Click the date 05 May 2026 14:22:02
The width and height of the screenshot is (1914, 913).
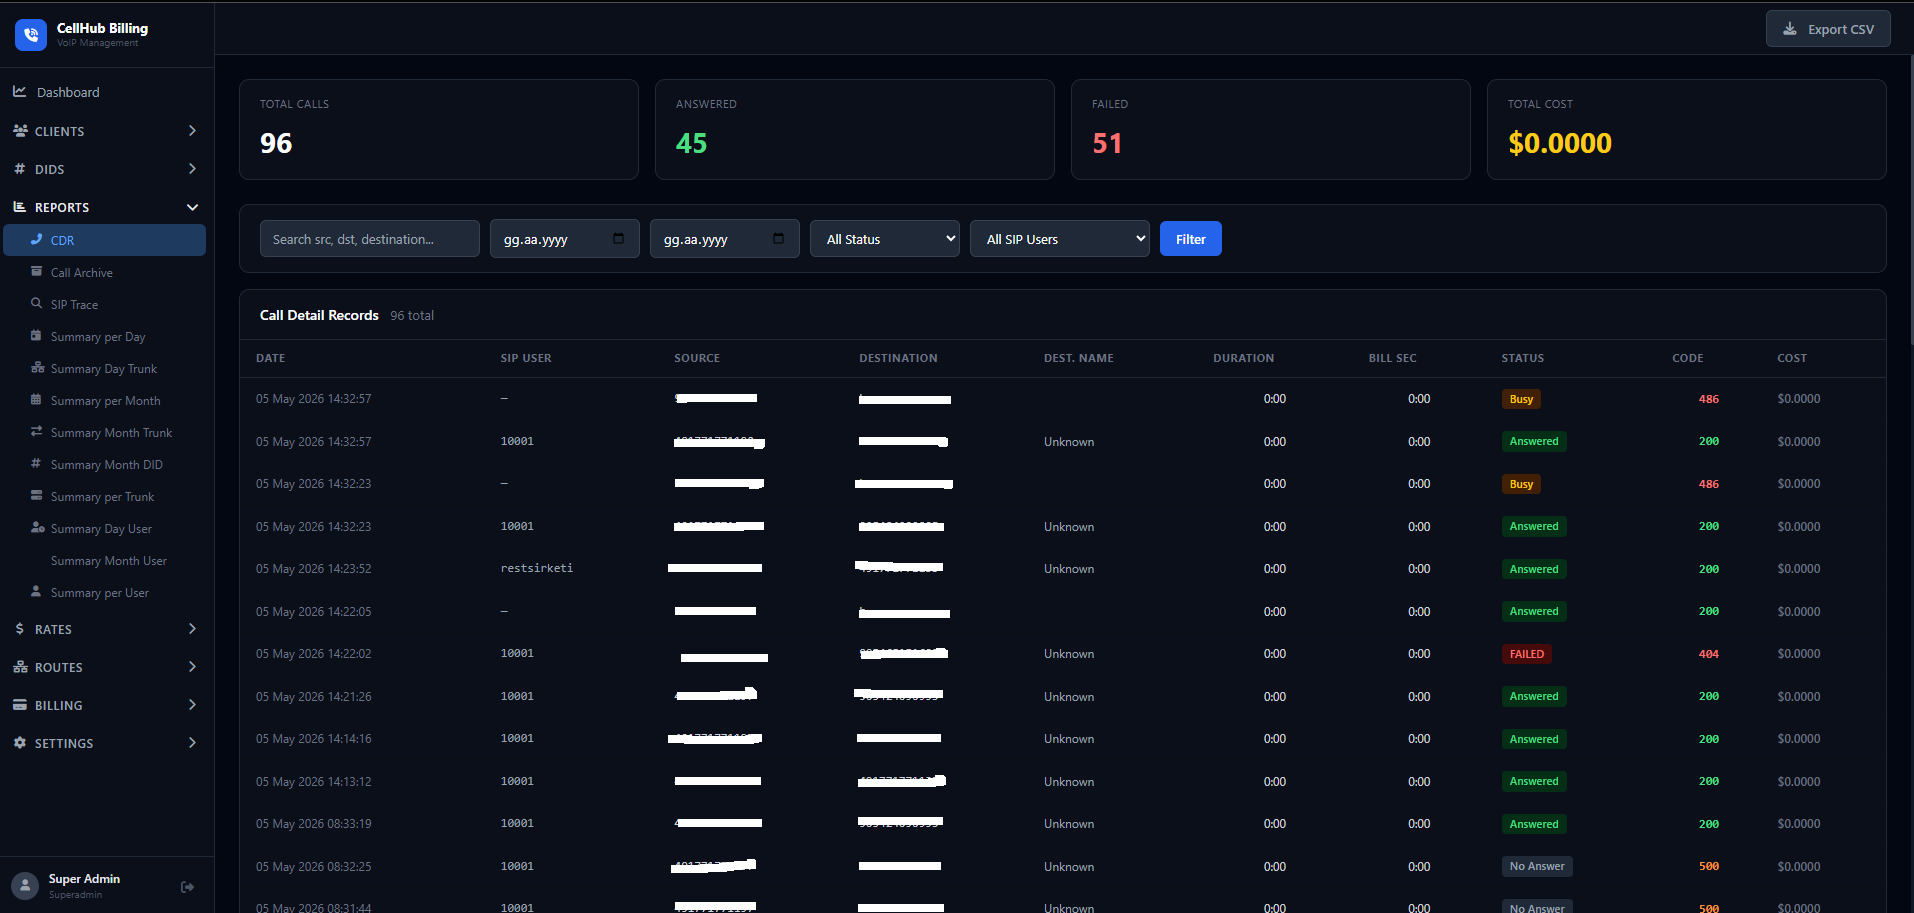(313, 654)
